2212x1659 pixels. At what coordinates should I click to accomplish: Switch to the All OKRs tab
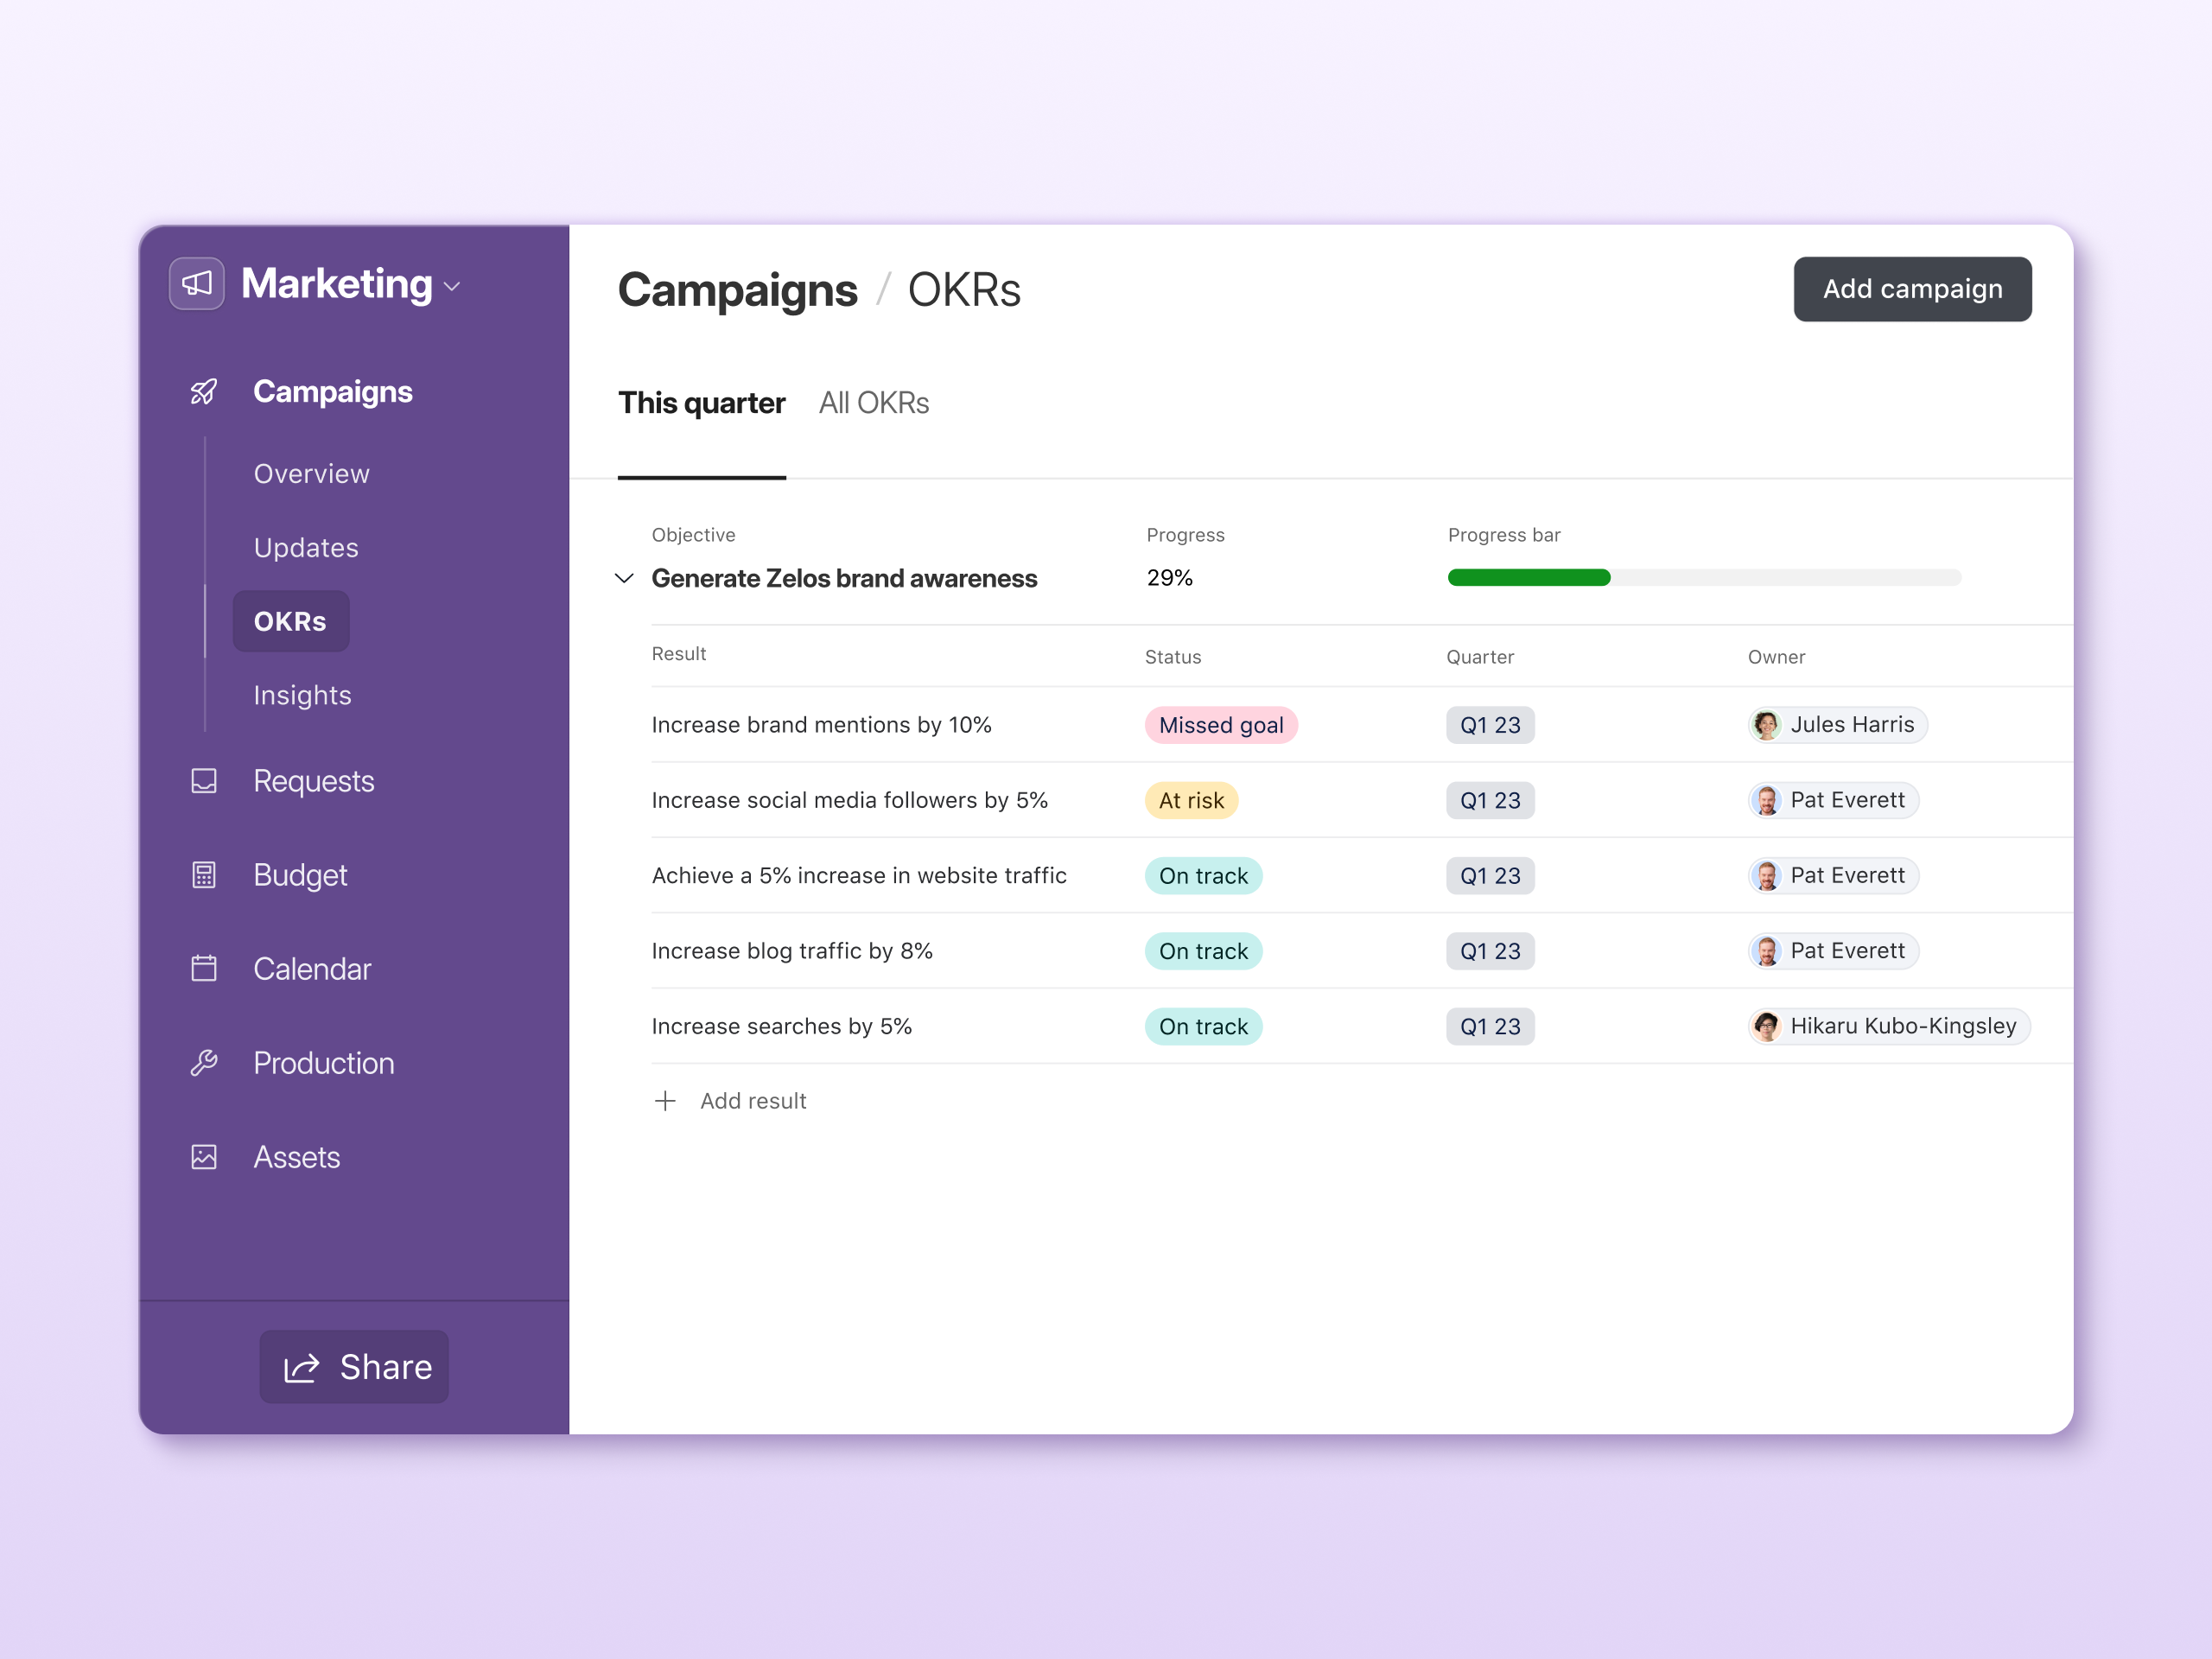[873, 403]
